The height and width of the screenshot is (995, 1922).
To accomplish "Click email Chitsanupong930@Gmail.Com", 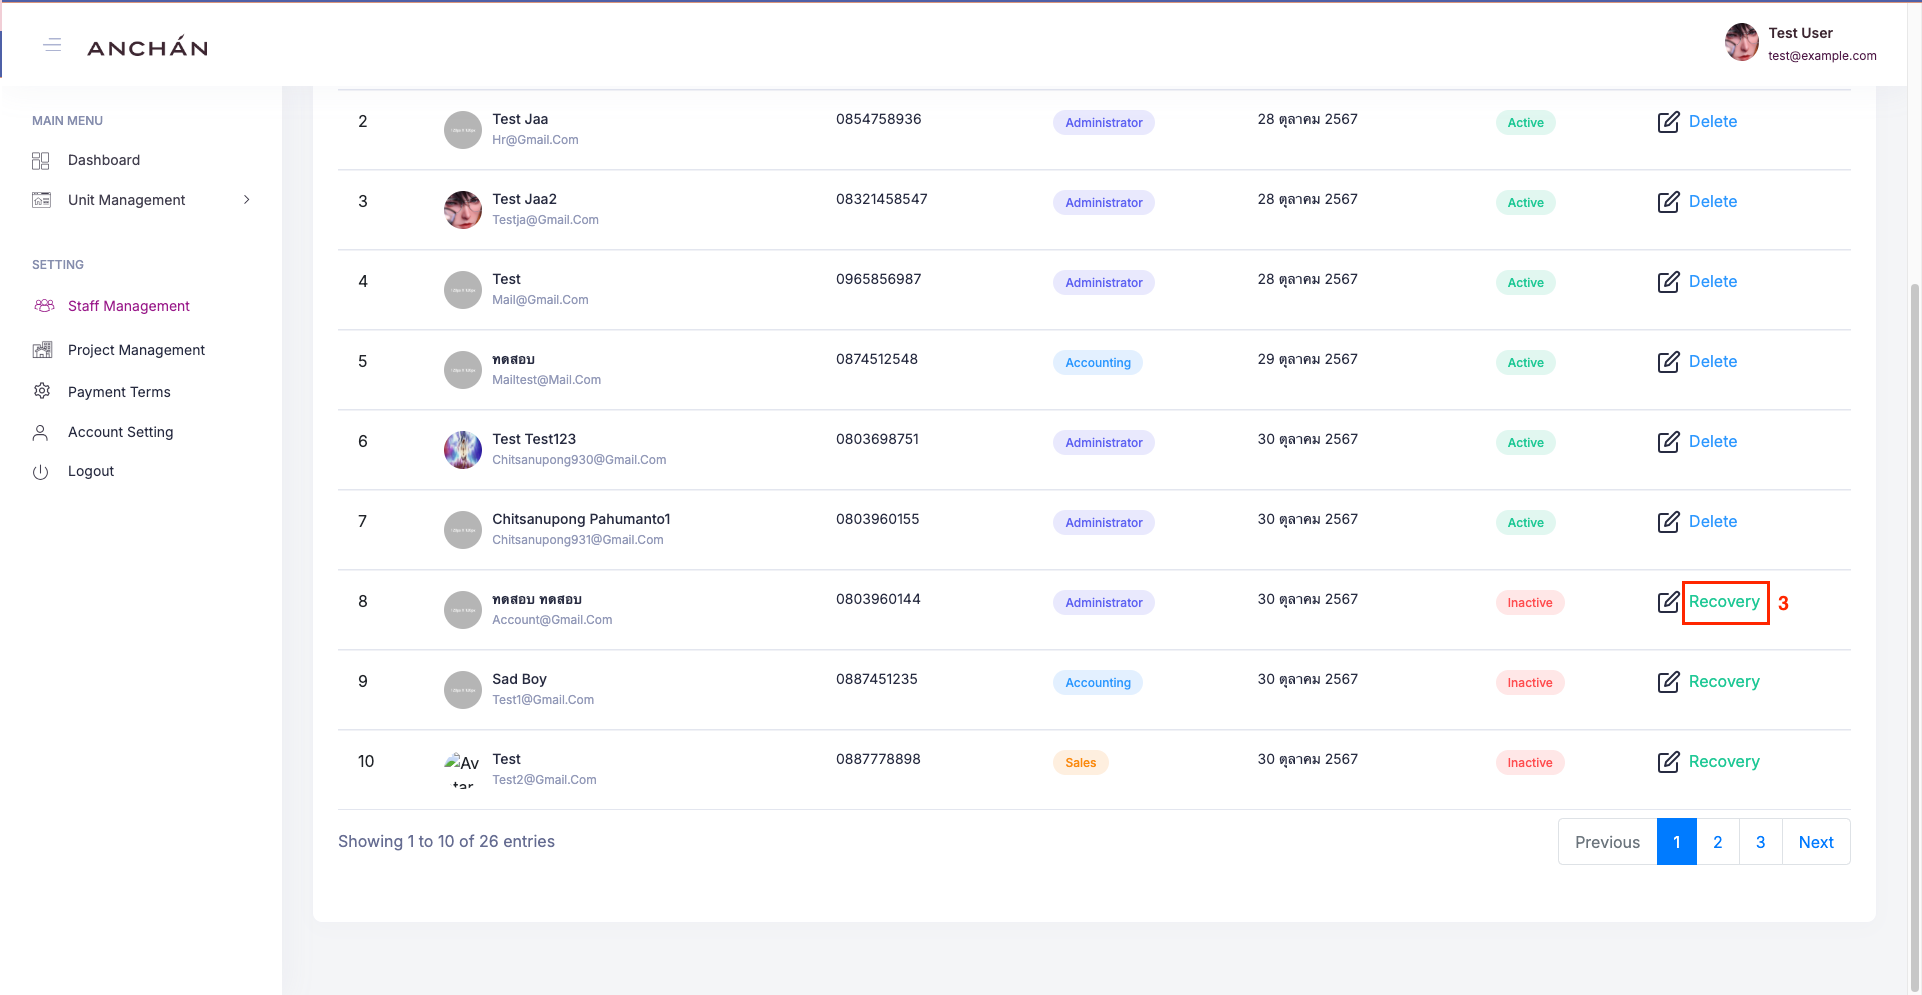I will [x=579, y=460].
